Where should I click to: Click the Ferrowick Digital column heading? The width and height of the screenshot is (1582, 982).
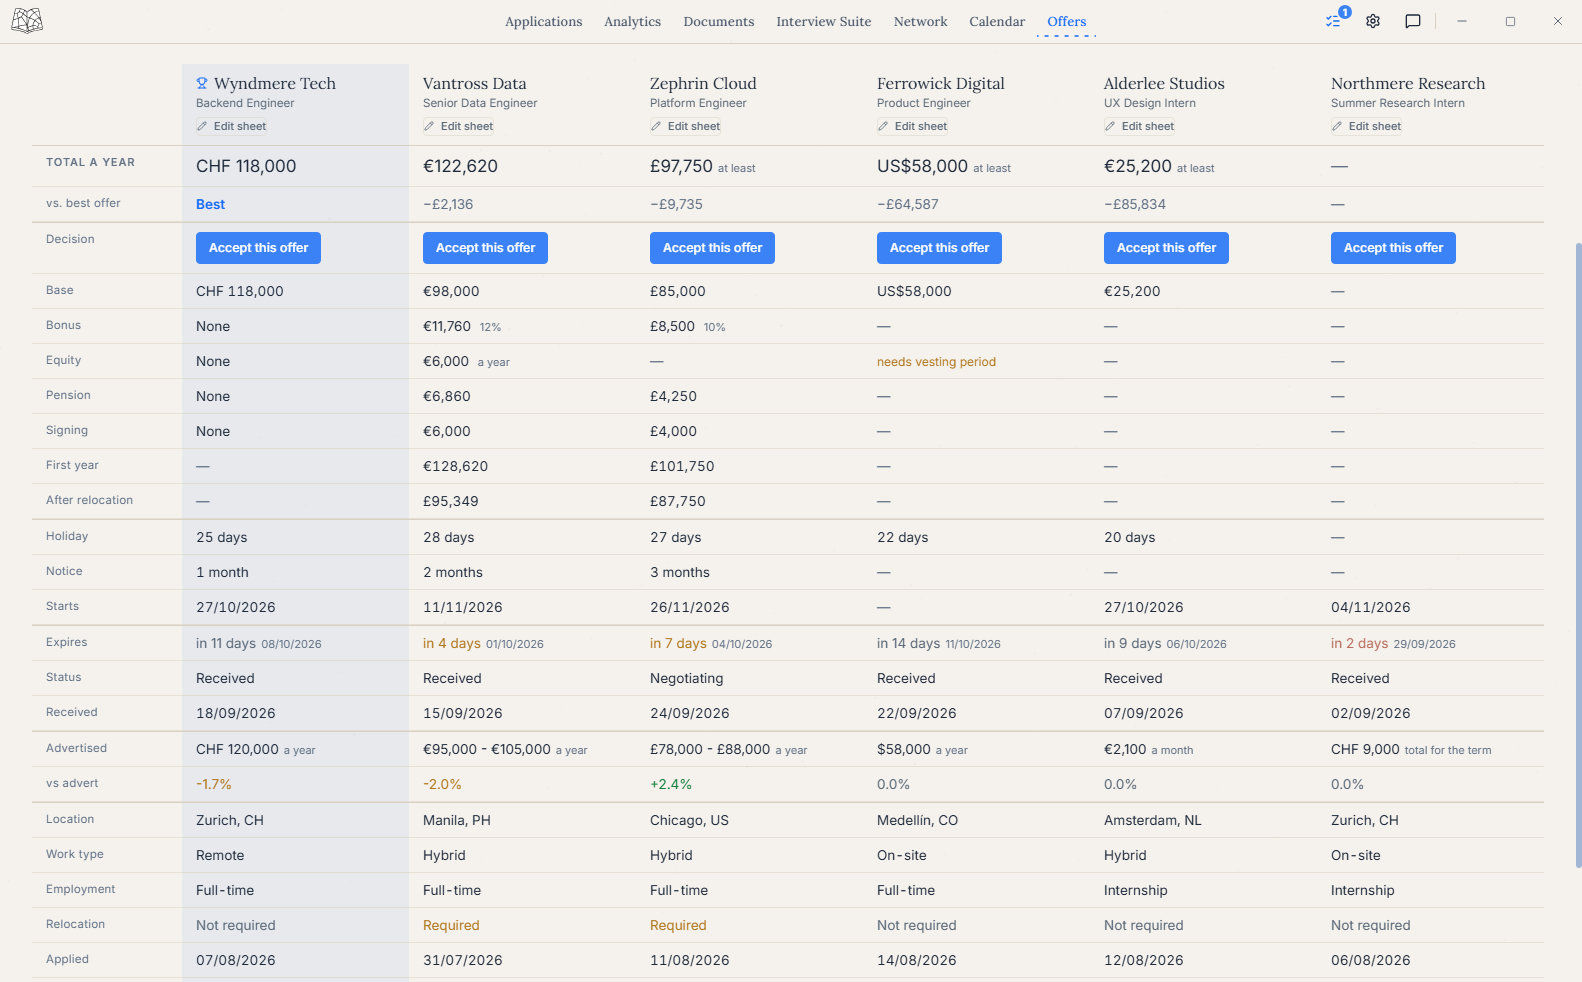[x=941, y=84]
